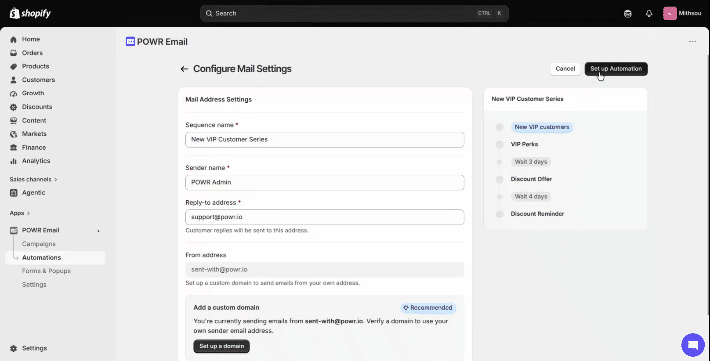Click the Configure Mail Settings heading
Viewport: 710px width, 361px height.
coord(242,69)
